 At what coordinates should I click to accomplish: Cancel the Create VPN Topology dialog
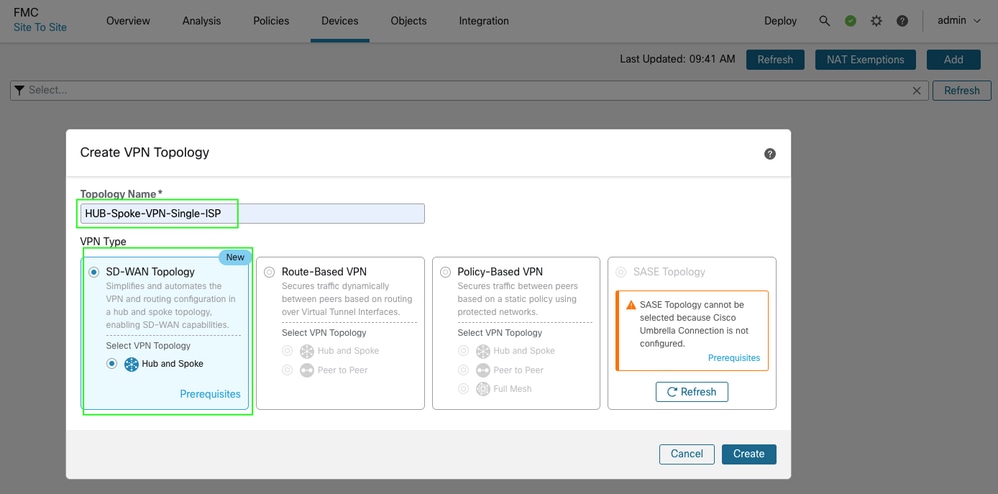click(x=687, y=454)
